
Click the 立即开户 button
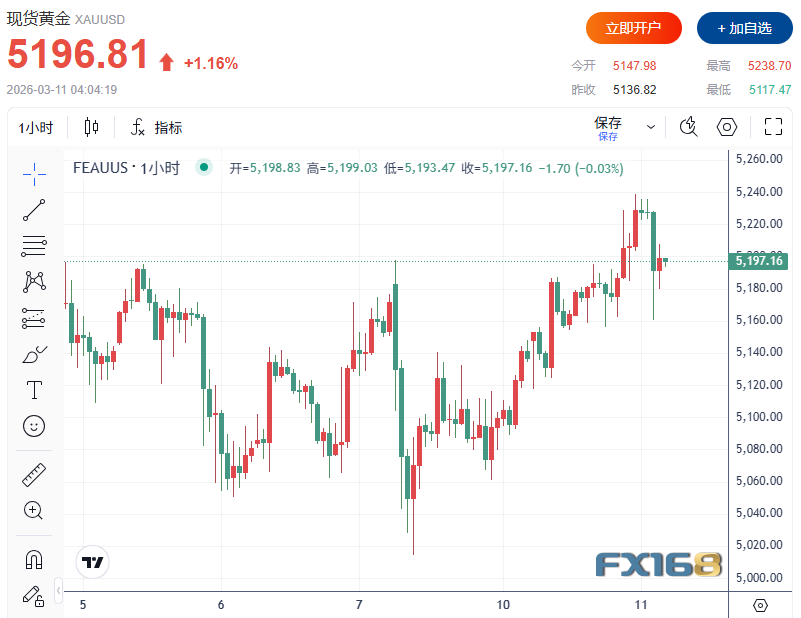click(633, 28)
